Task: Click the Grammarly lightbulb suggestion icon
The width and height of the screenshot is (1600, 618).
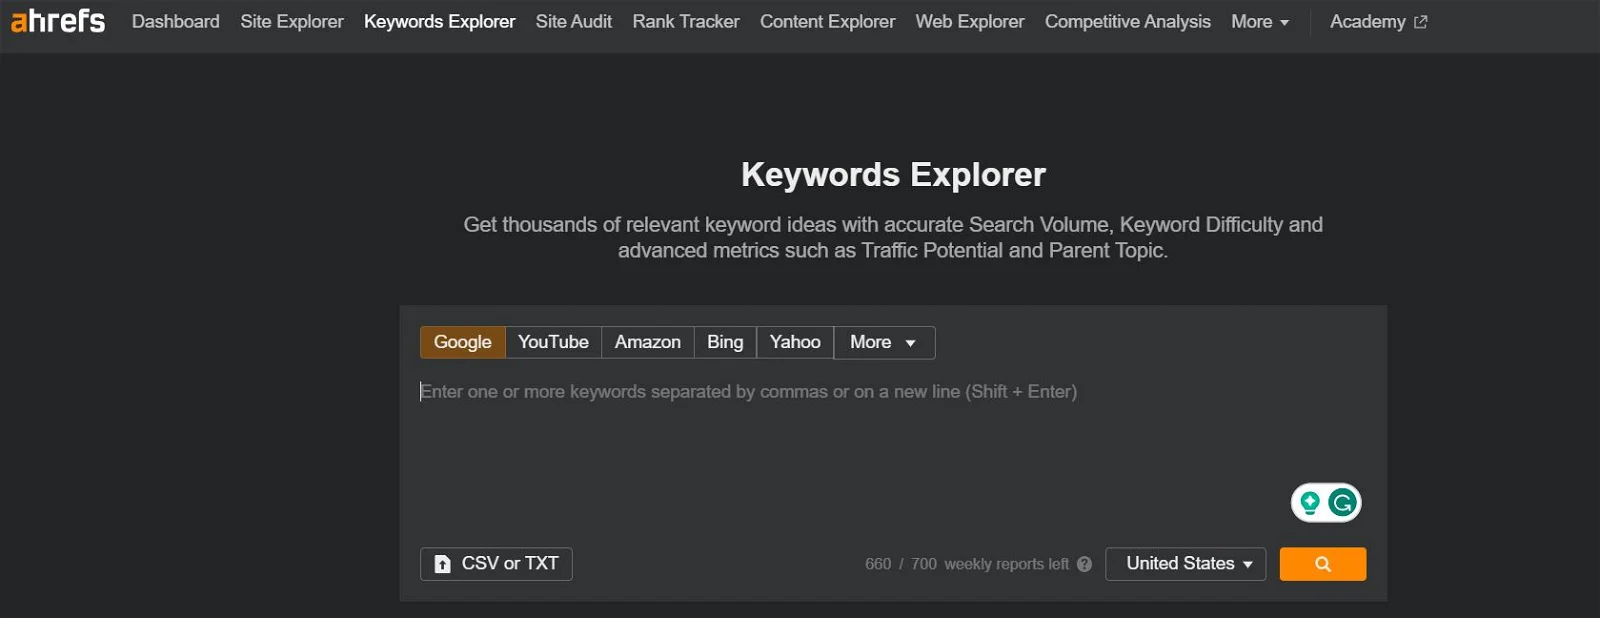Action: (1310, 503)
